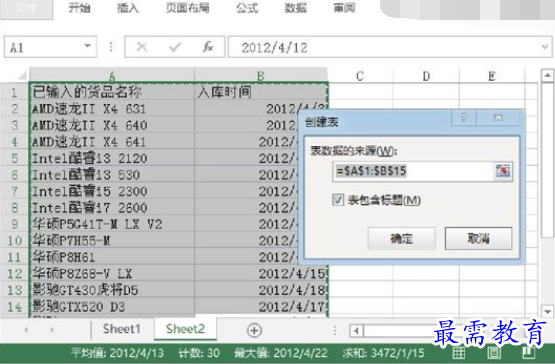Select column A header
The width and height of the screenshot is (555, 364).
[112, 75]
